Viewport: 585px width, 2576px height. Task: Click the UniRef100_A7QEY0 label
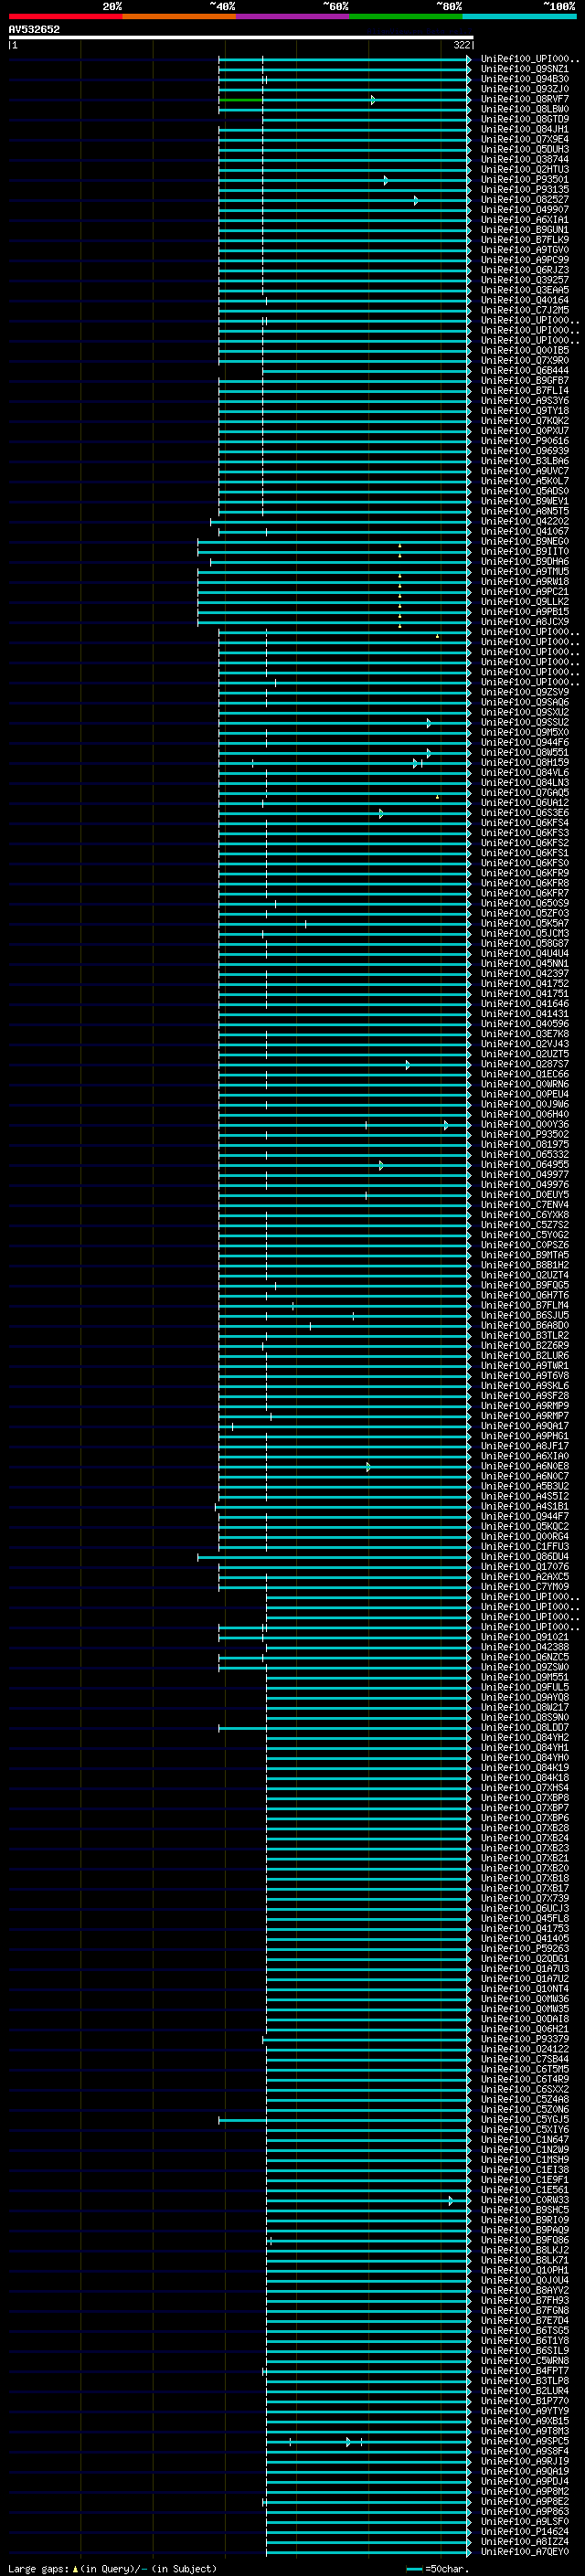point(524,2551)
